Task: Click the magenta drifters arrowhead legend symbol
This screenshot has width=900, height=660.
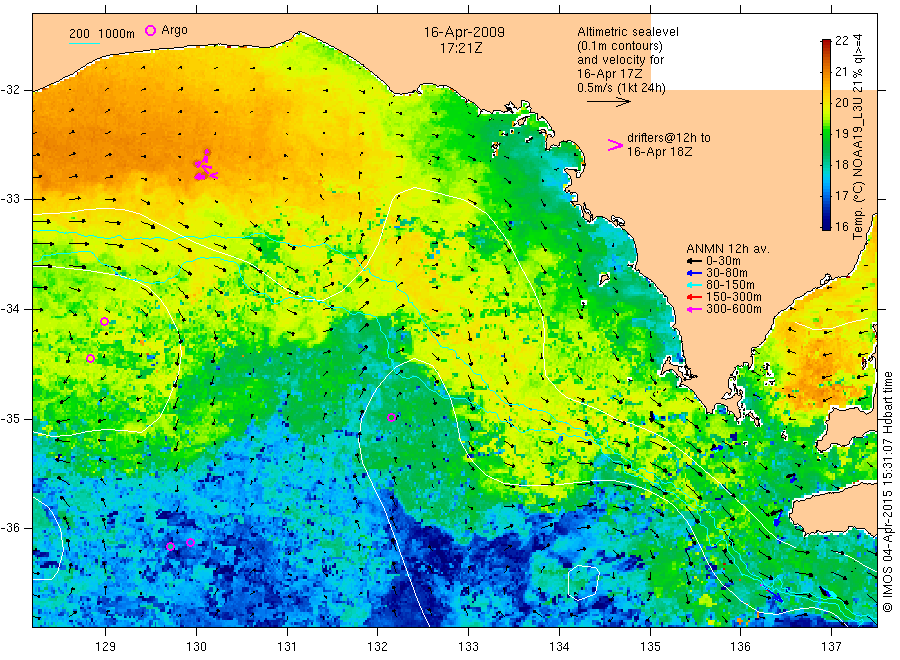Action: click(615, 145)
